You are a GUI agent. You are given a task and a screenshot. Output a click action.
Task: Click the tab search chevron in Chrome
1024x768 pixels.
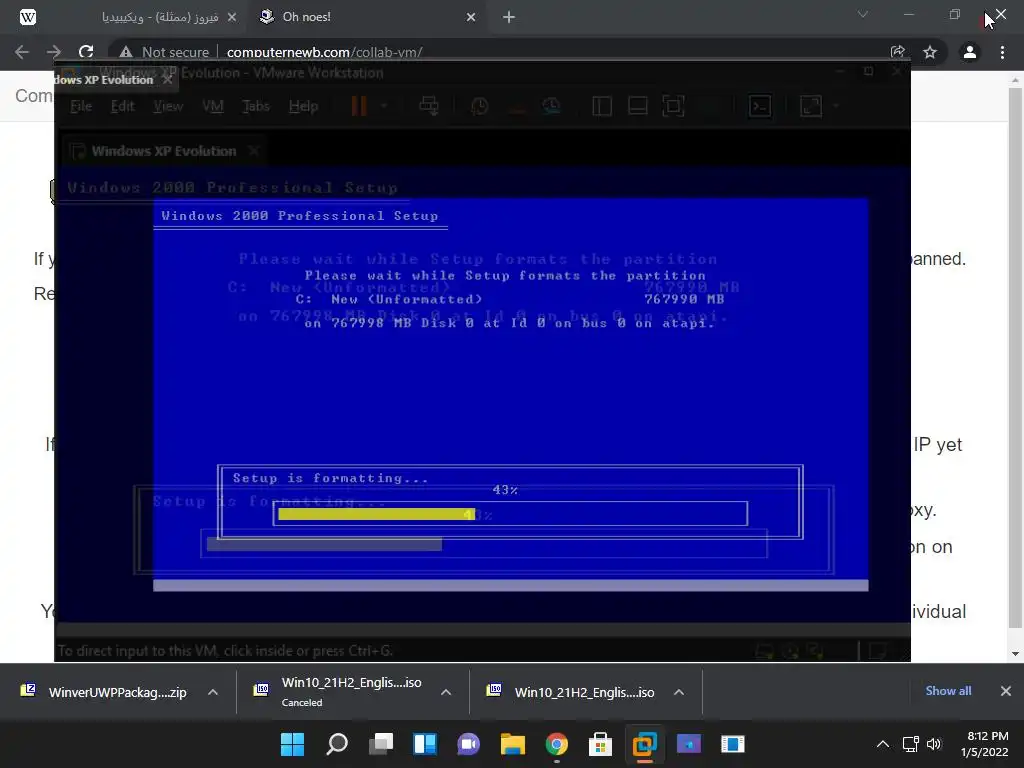point(863,14)
